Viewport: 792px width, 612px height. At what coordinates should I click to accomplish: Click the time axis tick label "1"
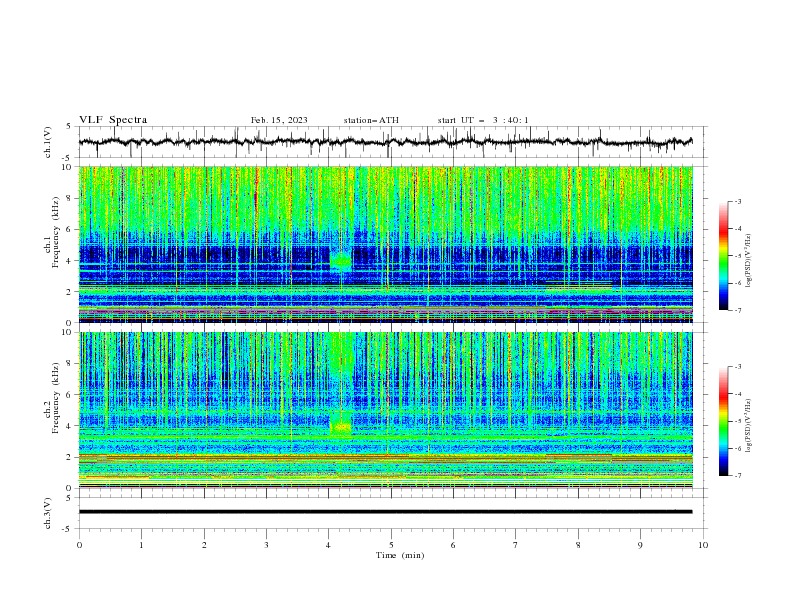coord(141,545)
